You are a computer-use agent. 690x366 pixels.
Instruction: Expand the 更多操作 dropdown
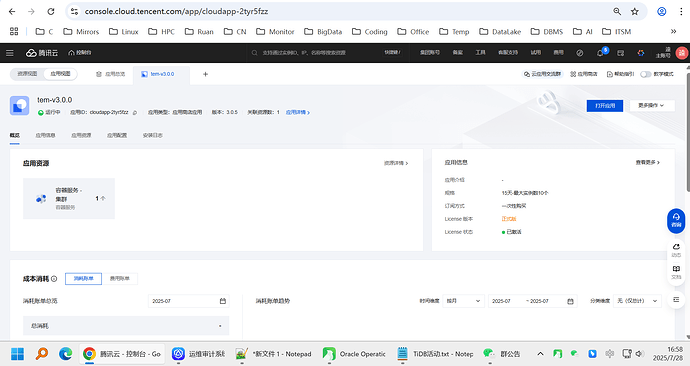click(x=651, y=106)
